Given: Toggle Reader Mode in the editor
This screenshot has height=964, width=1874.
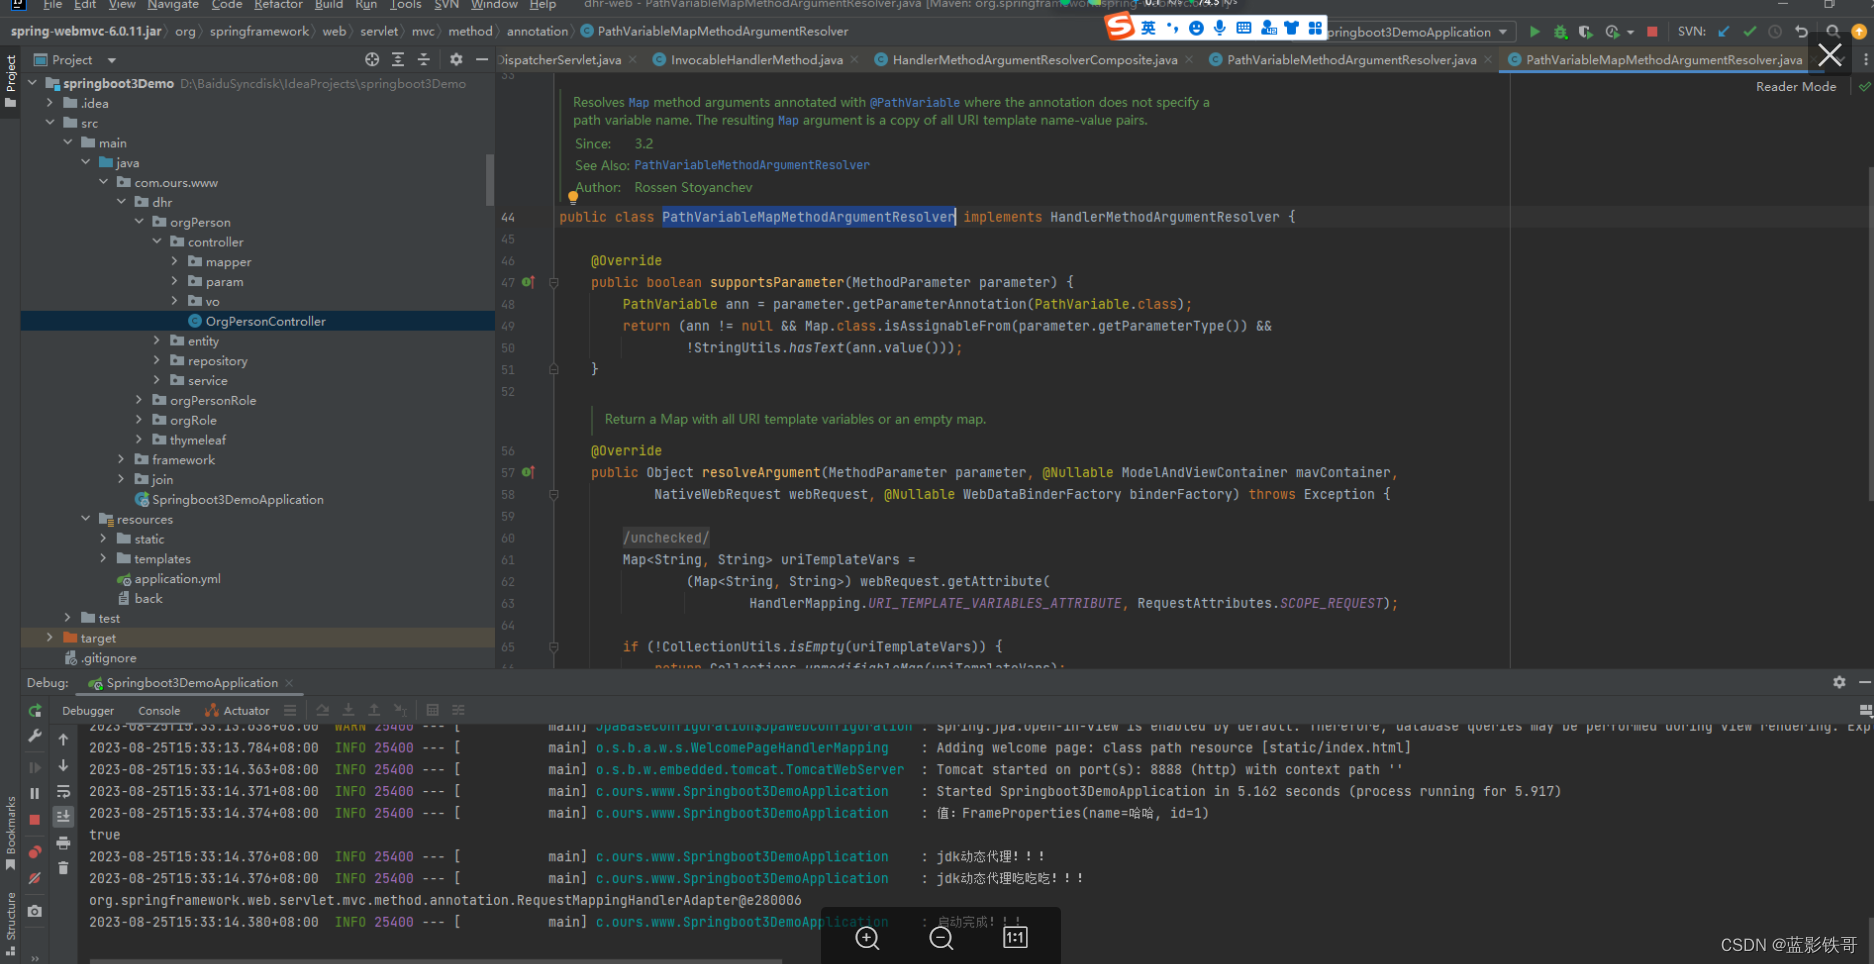Looking at the screenshot, I should (1796, 87).
